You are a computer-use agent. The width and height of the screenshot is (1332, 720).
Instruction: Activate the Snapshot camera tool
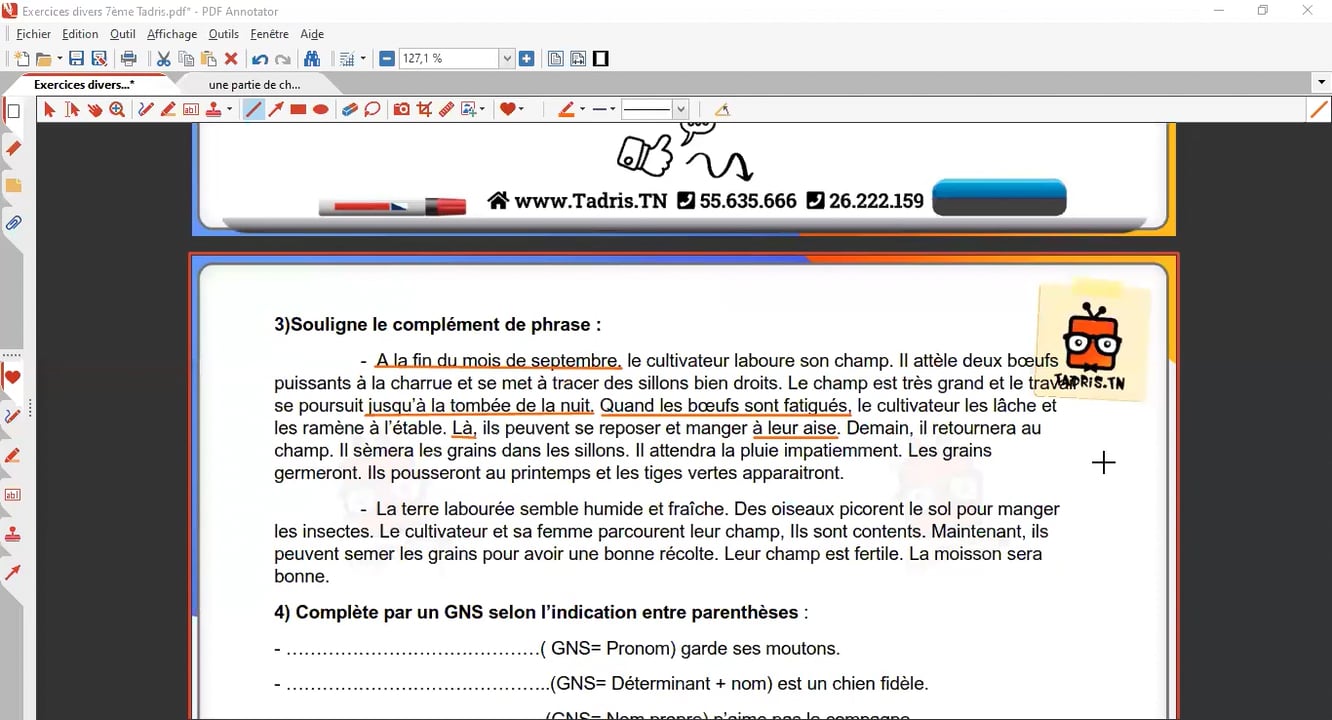[401, 110]
